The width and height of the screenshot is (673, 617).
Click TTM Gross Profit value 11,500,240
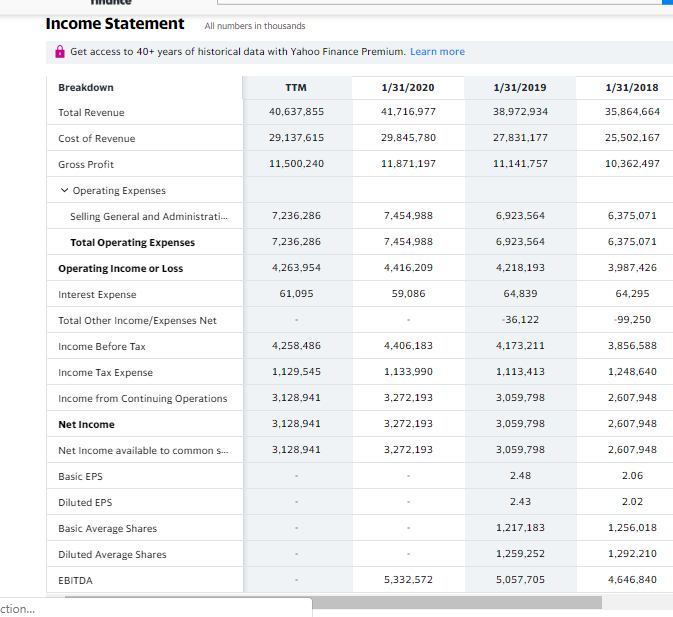point(296,163)
